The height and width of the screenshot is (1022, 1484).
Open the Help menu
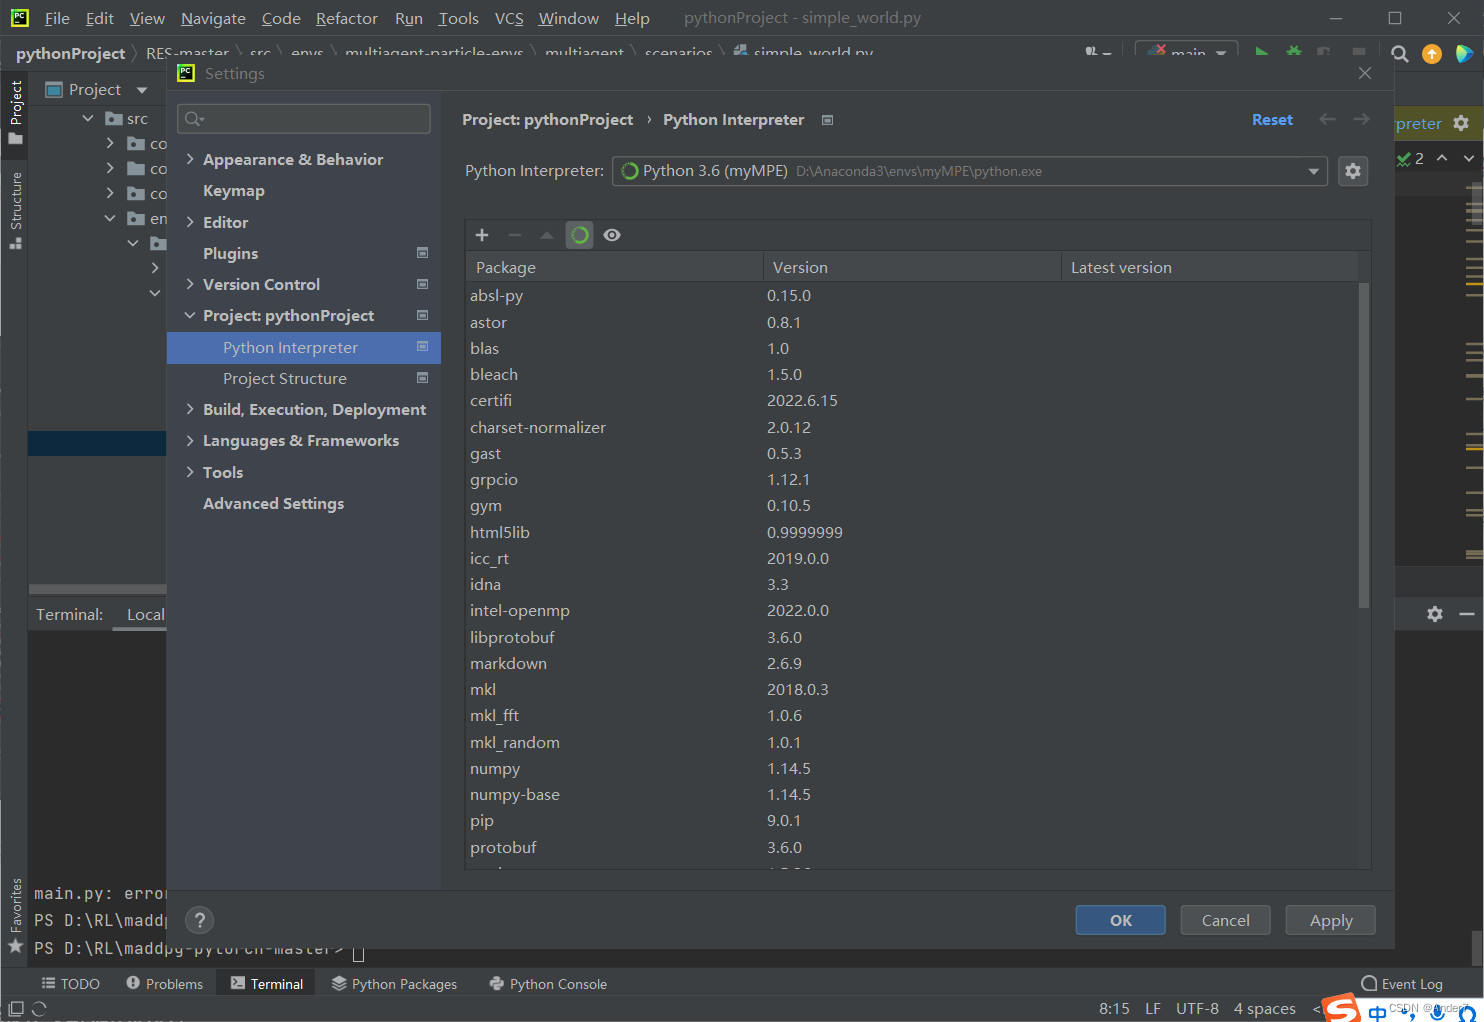[632, 18]
